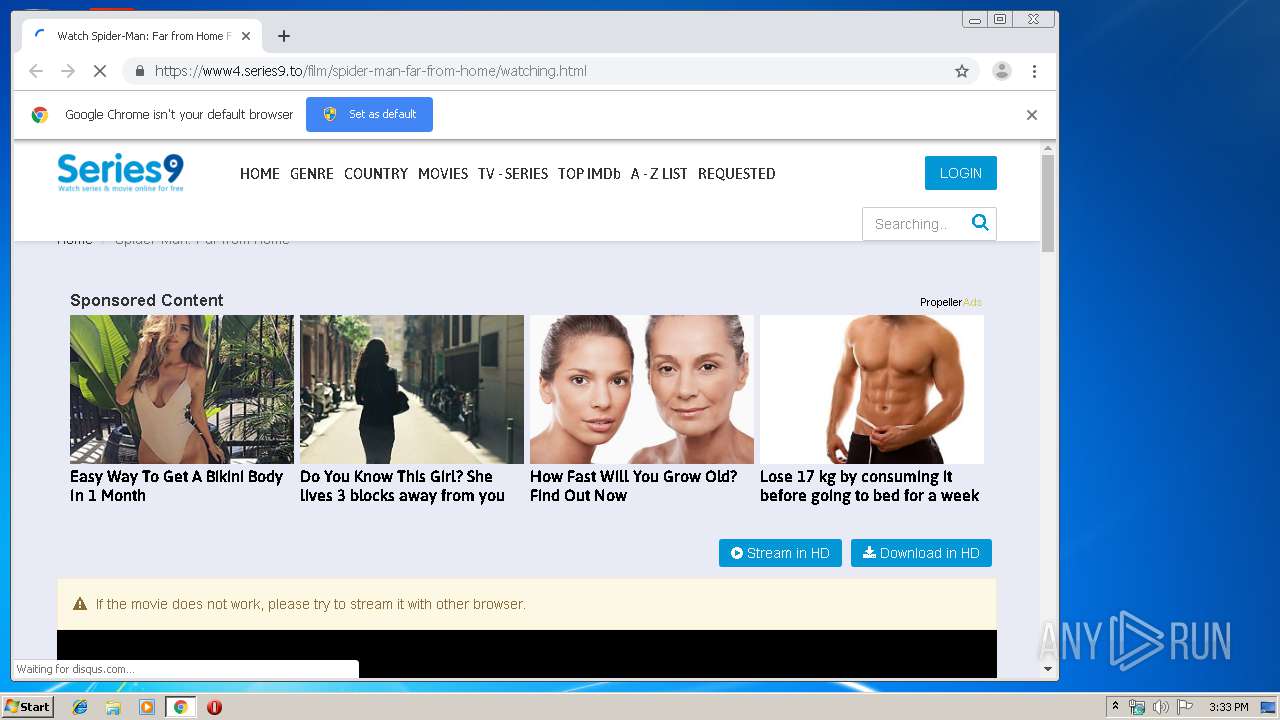Launch Internet Explorer from taskbar
Image resolution: width=1280 pixels, height=720 pixels.
tap(80, 707)
